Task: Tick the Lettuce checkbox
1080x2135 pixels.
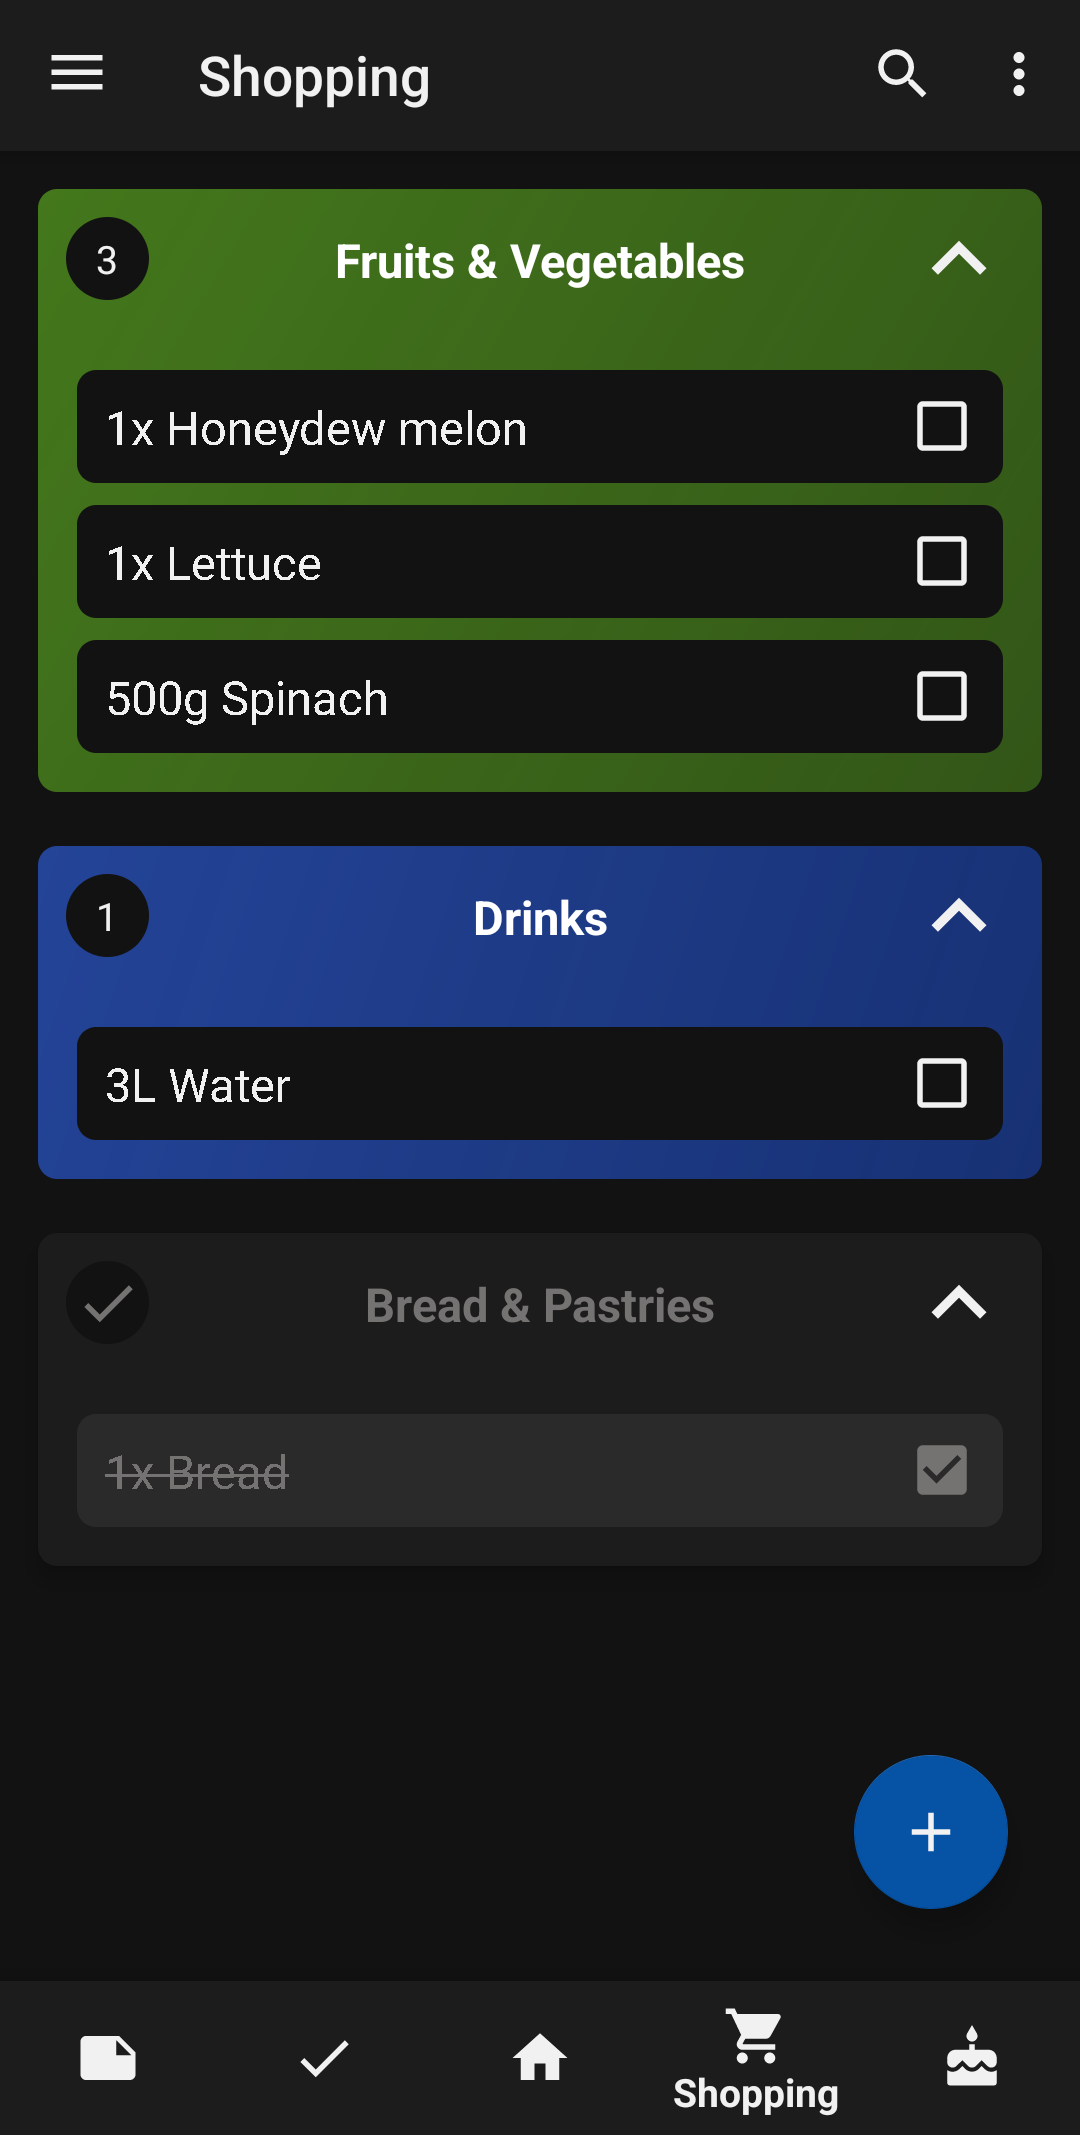Action: click(941, 562)
